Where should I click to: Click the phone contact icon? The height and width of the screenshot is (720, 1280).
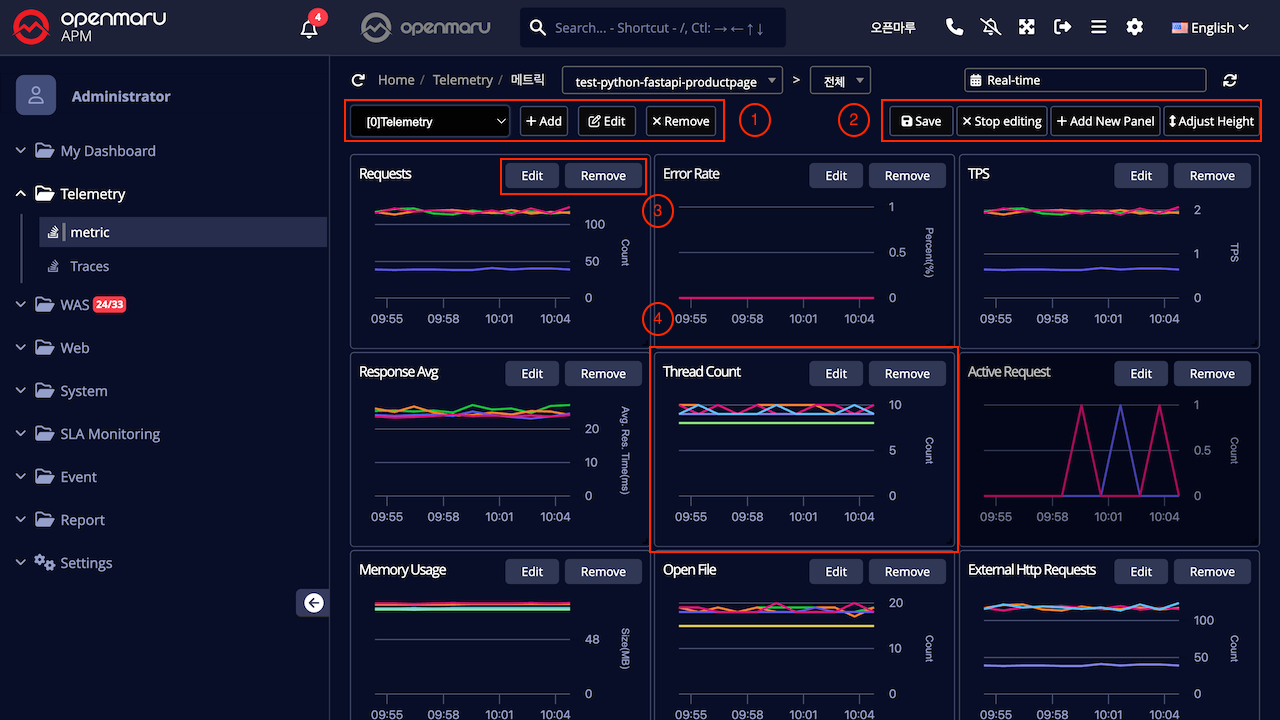(x=954, y=28)
